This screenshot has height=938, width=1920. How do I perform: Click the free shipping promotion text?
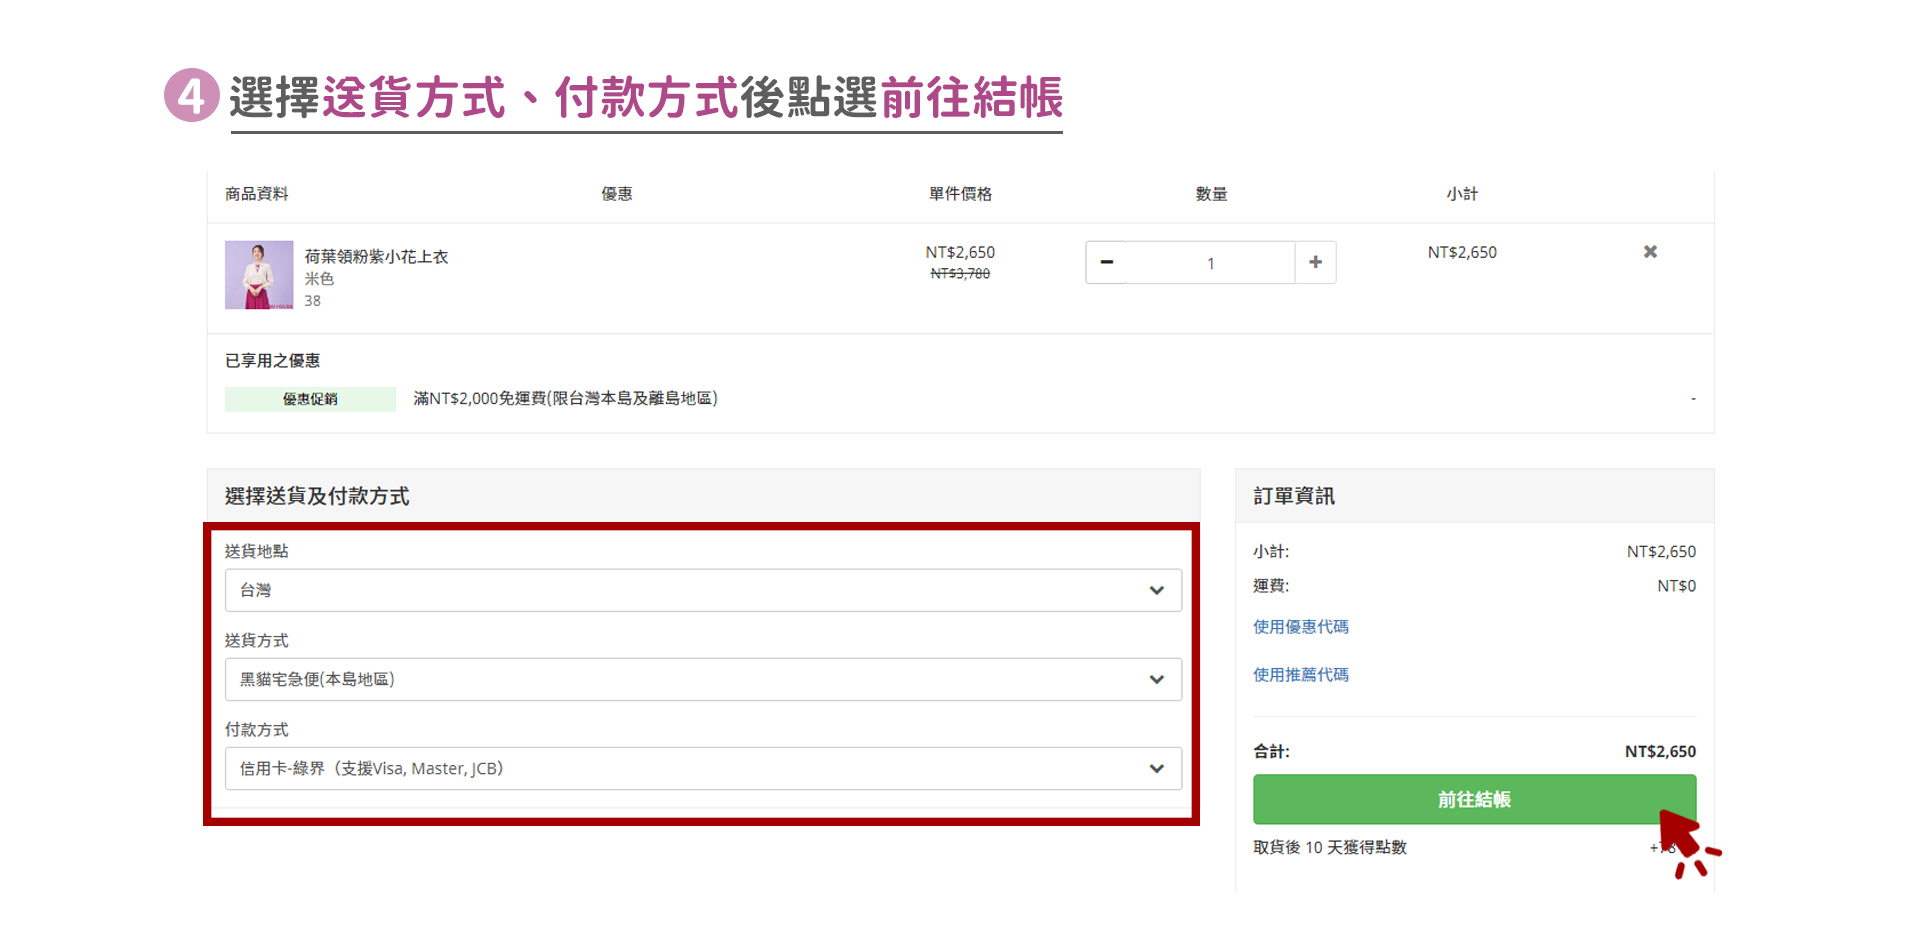point(565,399)
